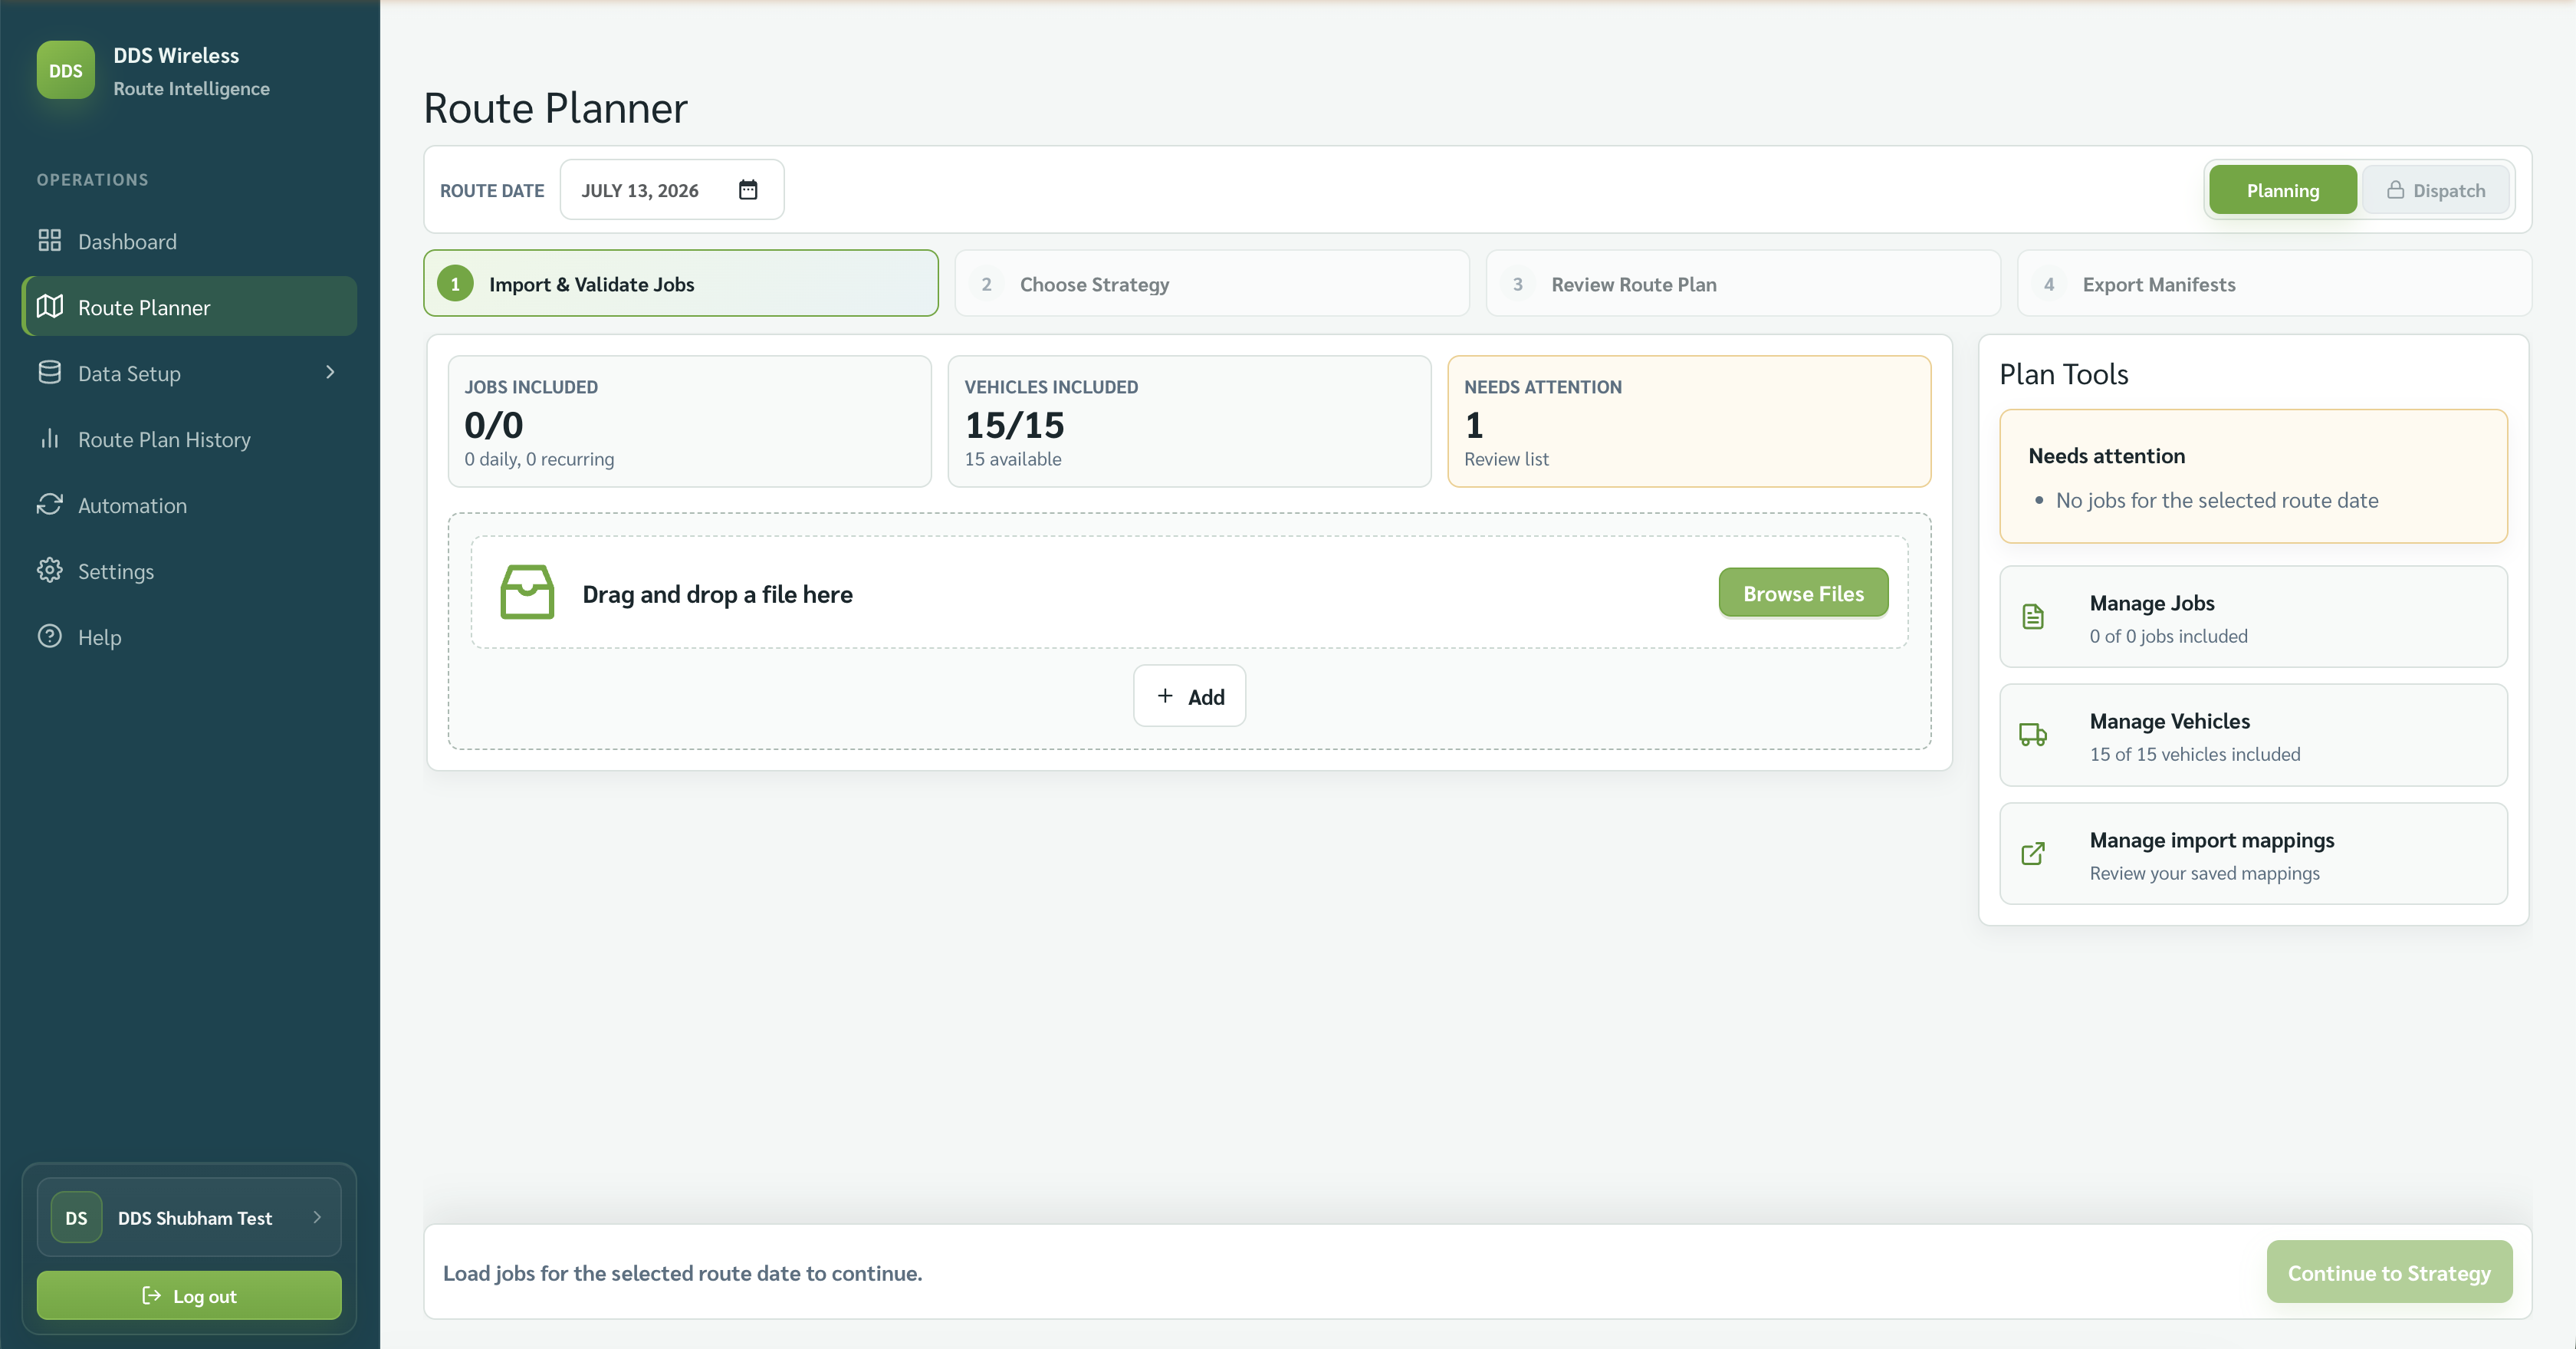This screenshot has width=2576, height=1349.
Task: Open Route Plan History in sidebar
Action: [189, 438]
